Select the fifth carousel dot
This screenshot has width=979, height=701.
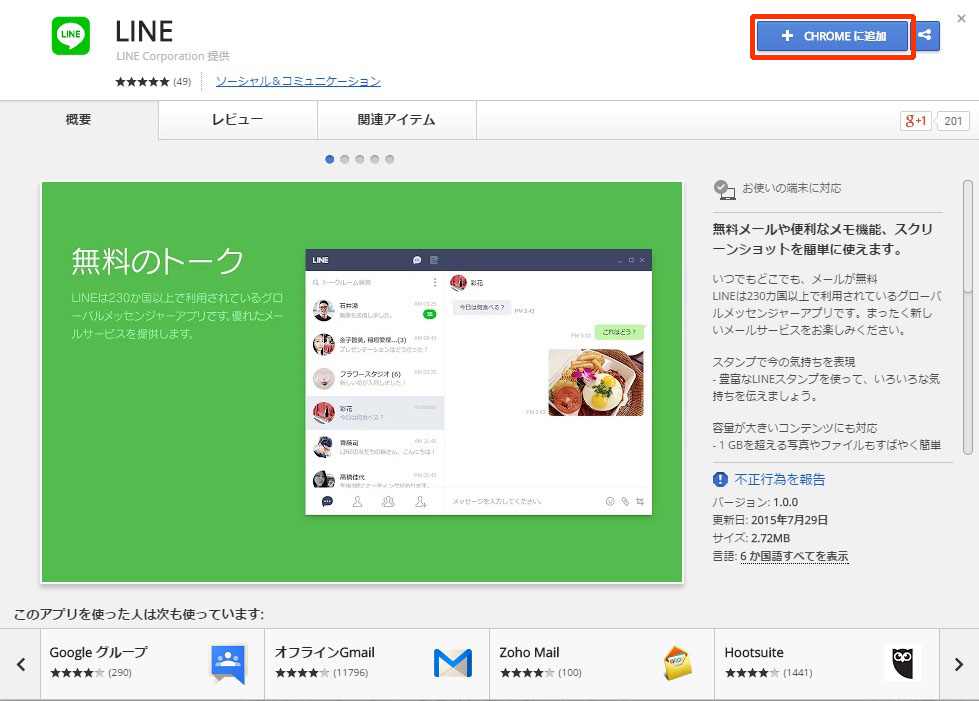(x=390, y=159)
